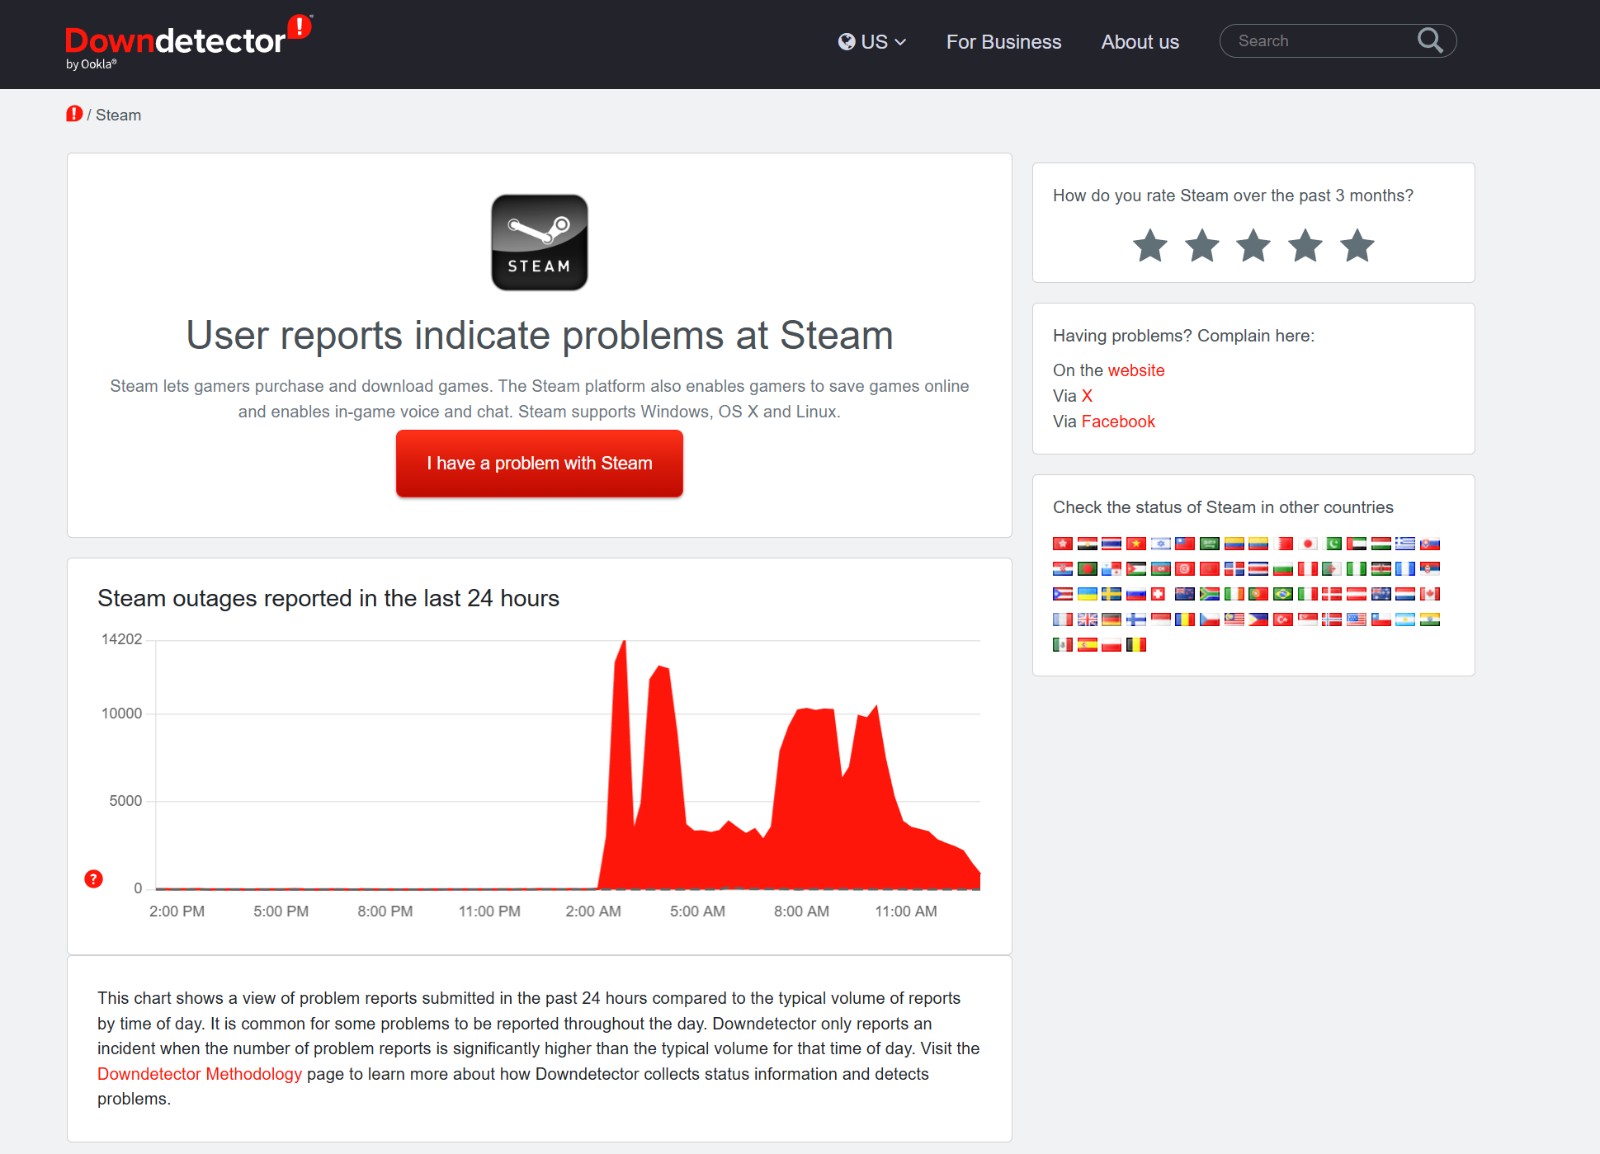Select the Brazil flag icon
Viewport: 1600px width, 1154px height.
[x=1283, y=594]
